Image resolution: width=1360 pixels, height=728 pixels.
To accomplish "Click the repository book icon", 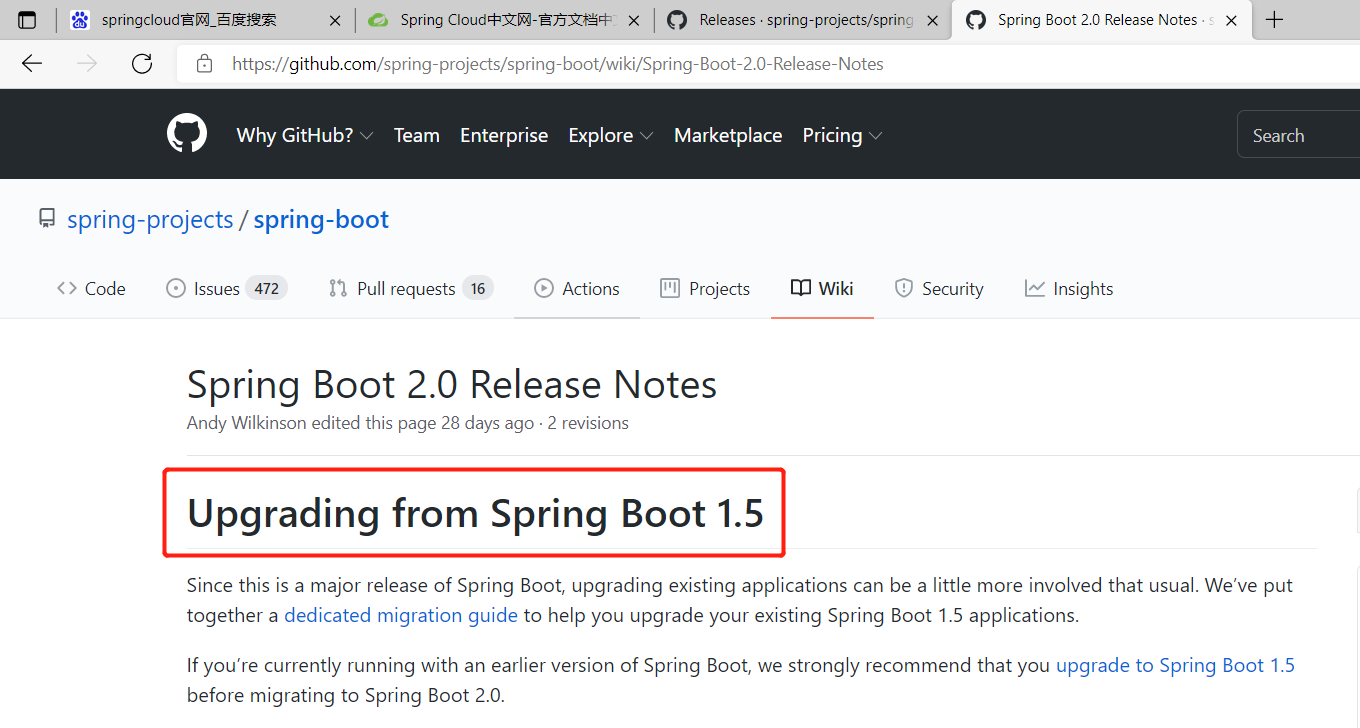I will pos(47,219).
